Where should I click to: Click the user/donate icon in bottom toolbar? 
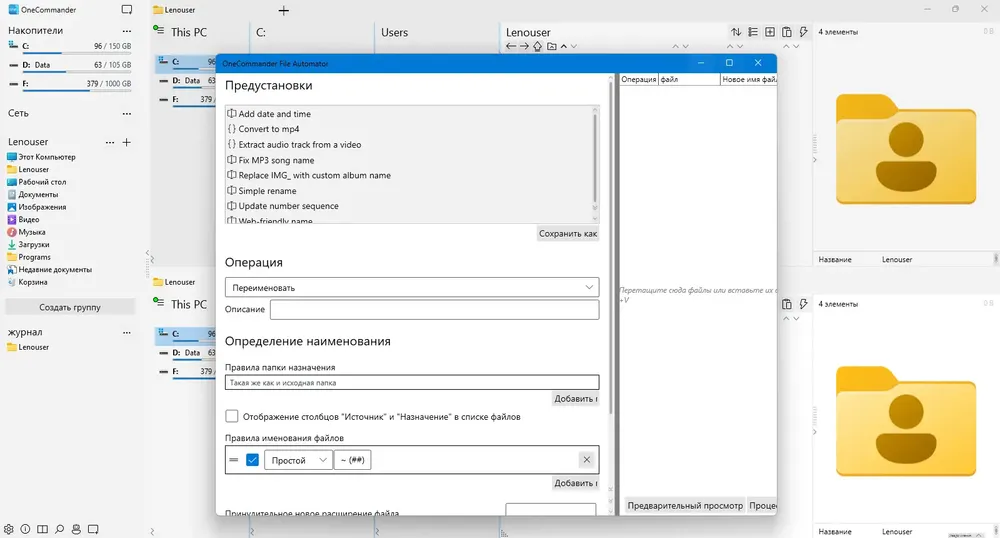click(x=76, y=529)
